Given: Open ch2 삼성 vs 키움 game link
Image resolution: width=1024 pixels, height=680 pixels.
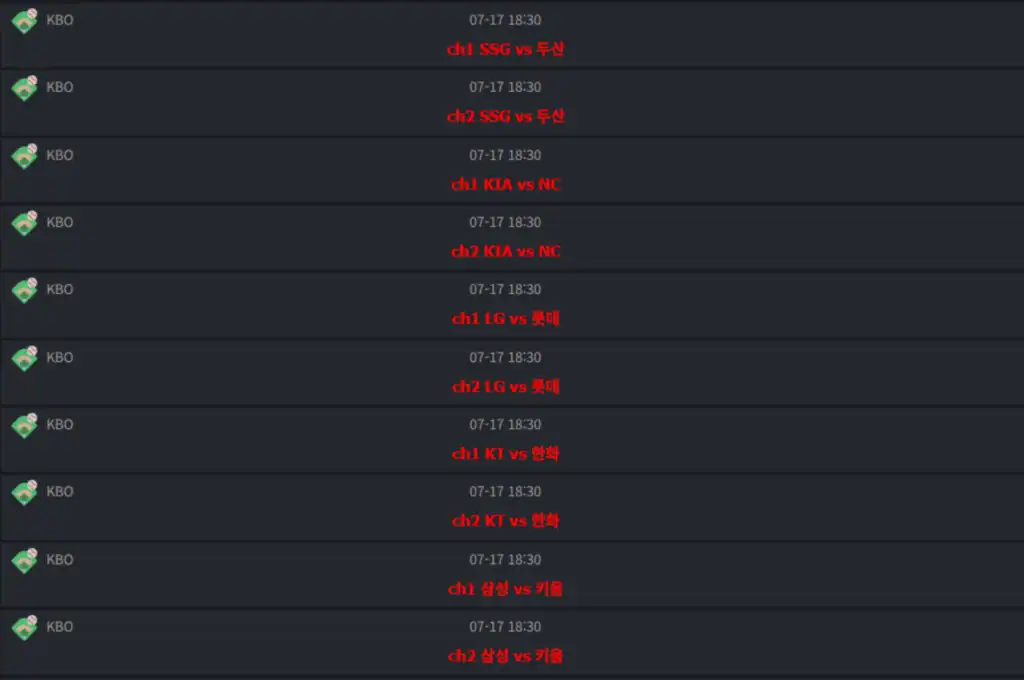Looking at the screenshot, I should (505, 656).
